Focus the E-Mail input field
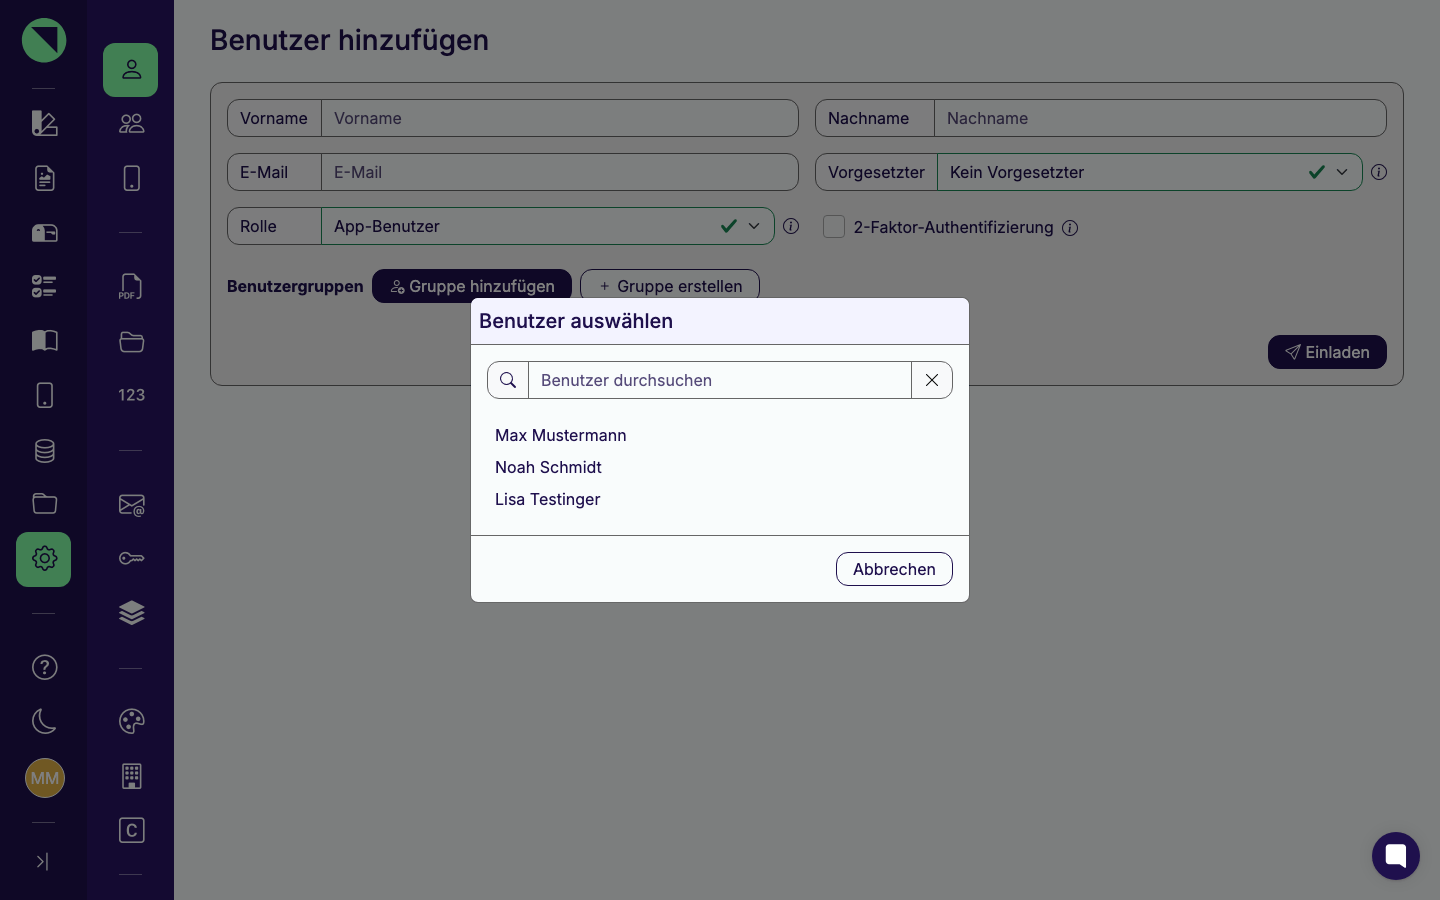 560,172
